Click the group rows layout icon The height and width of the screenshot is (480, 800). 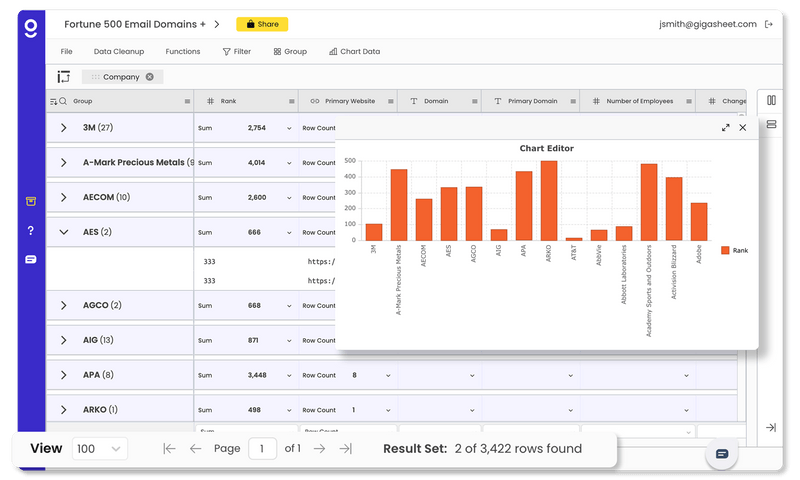[64, 77]
